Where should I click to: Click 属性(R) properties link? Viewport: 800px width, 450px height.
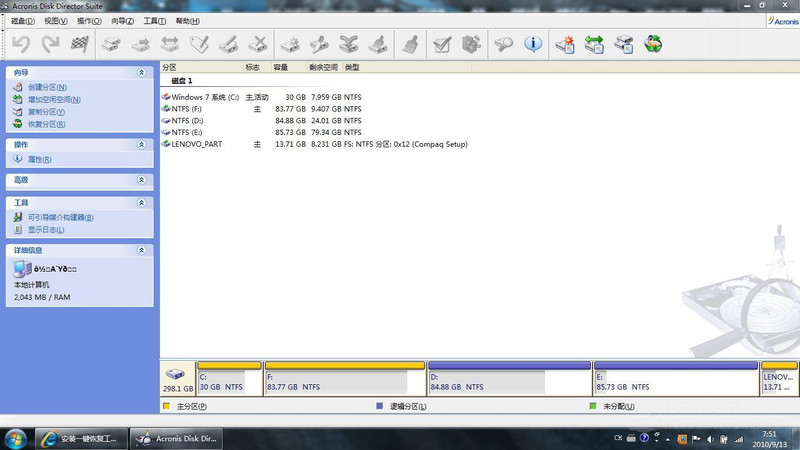click(x=39, y=159)
